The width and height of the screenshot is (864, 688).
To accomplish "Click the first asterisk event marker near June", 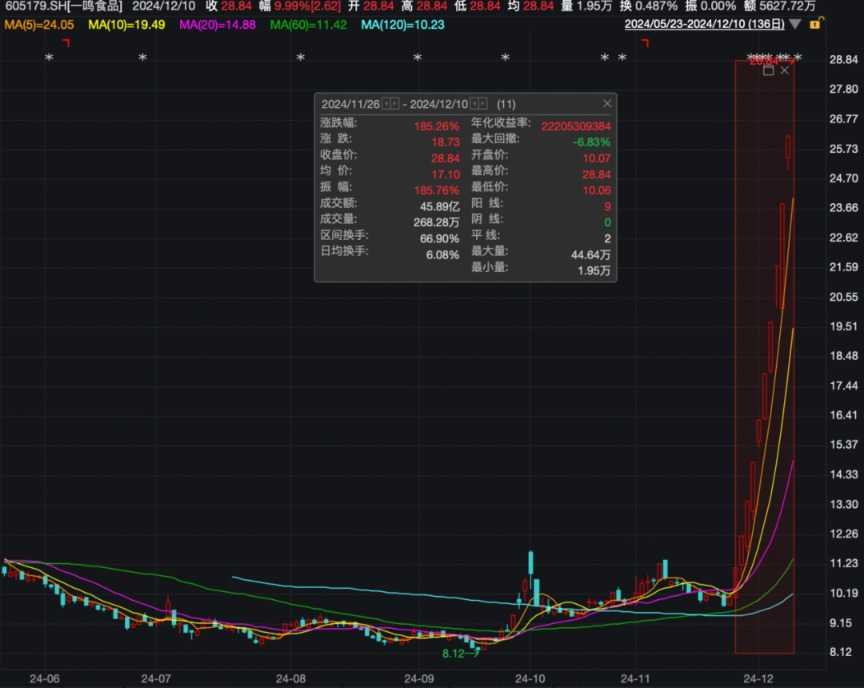I will pos(49,59).
